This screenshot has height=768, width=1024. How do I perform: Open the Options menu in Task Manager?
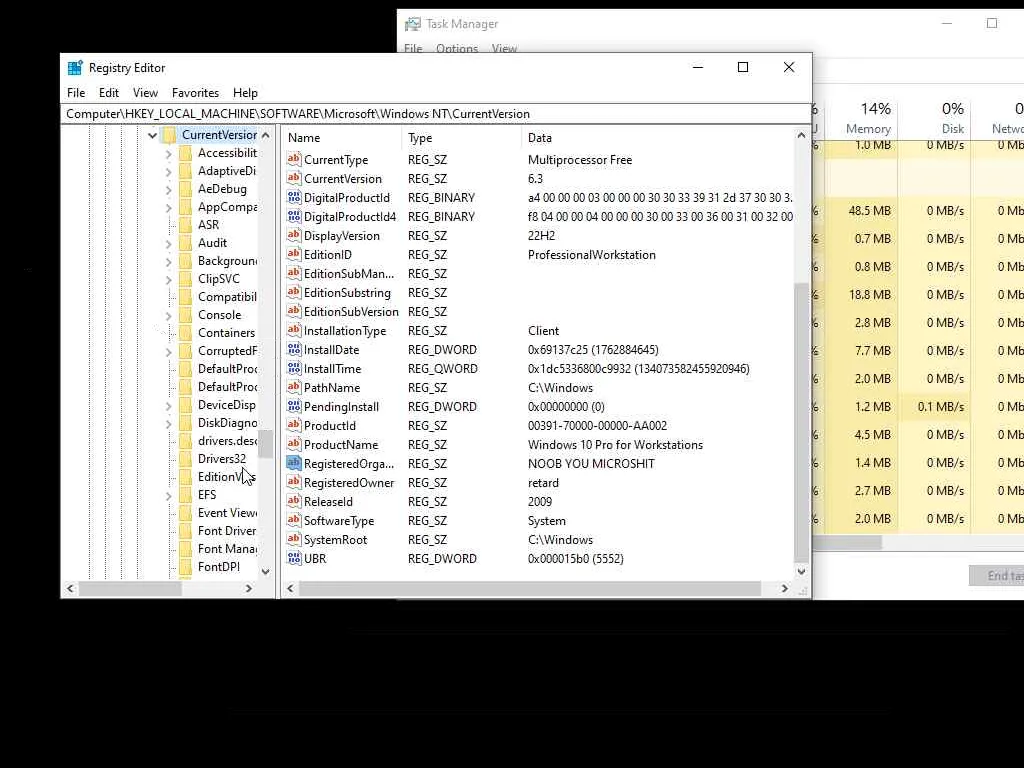(x=456, y=49)
